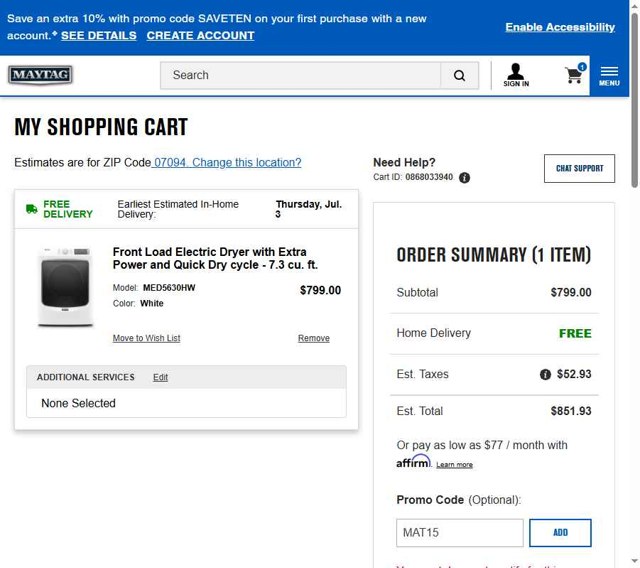
Task: Click the ORDER SUMMARY (1 ITEM) heading
Action: point(493,255)
